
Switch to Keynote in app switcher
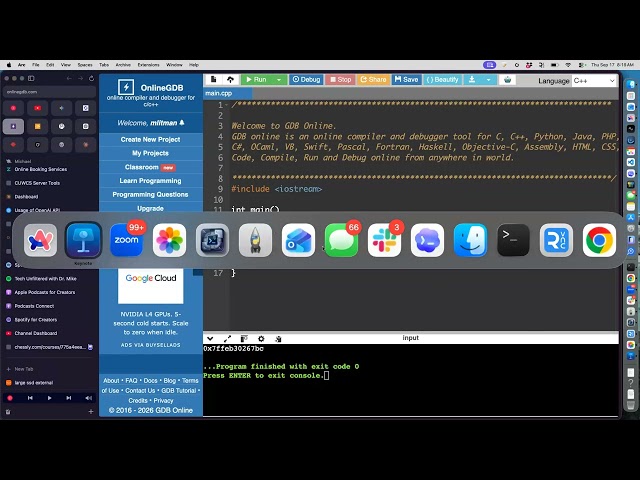[84, 240]
